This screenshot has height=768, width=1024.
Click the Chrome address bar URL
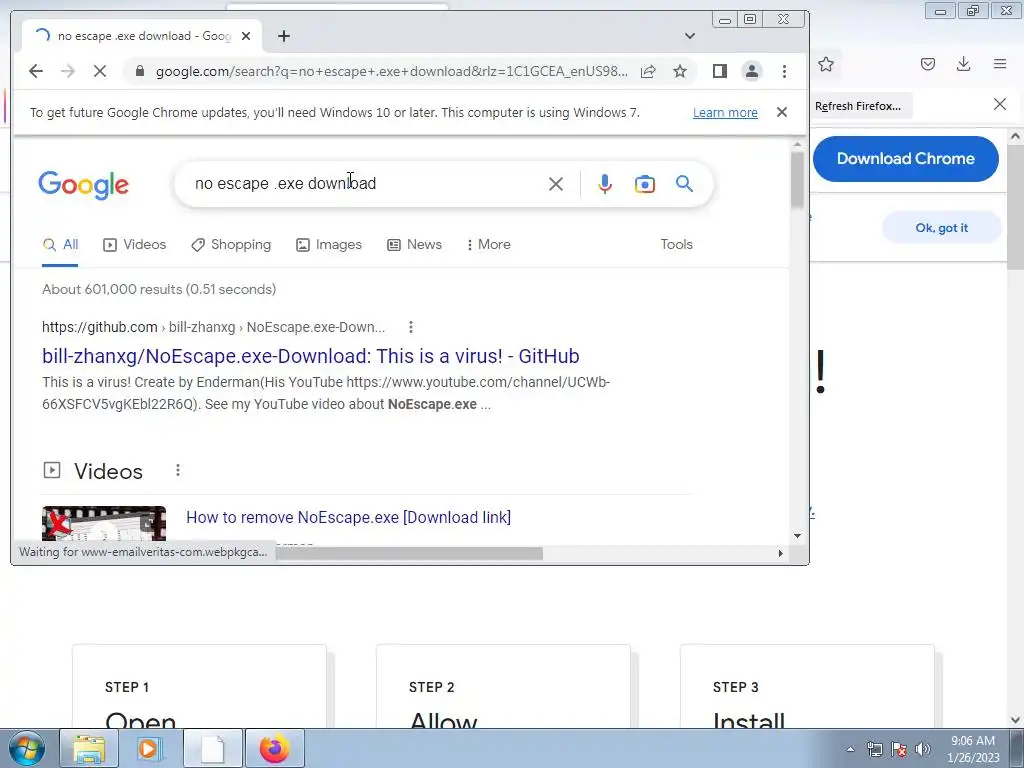tap(391, 71)
